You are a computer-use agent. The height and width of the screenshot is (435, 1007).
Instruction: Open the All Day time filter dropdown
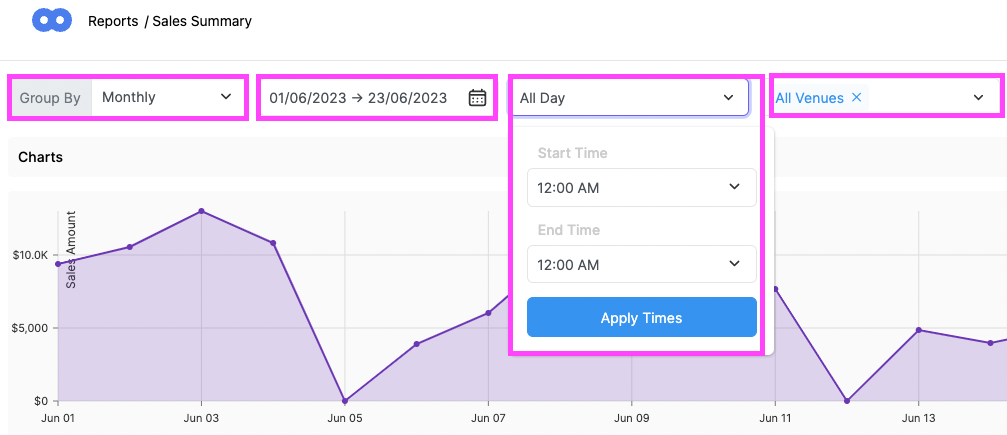[631, 98]
